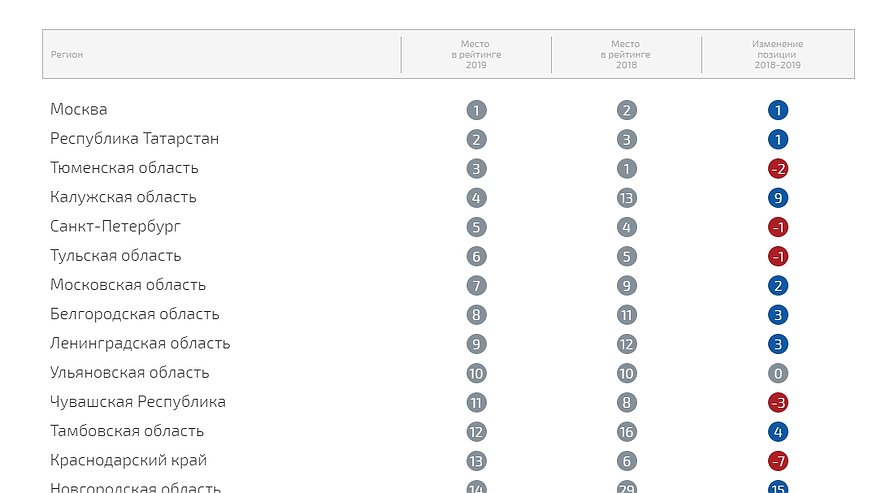Viewport: 877px width, 493px height.
Task: Select the Белгородская область row name
Action: 134,314
